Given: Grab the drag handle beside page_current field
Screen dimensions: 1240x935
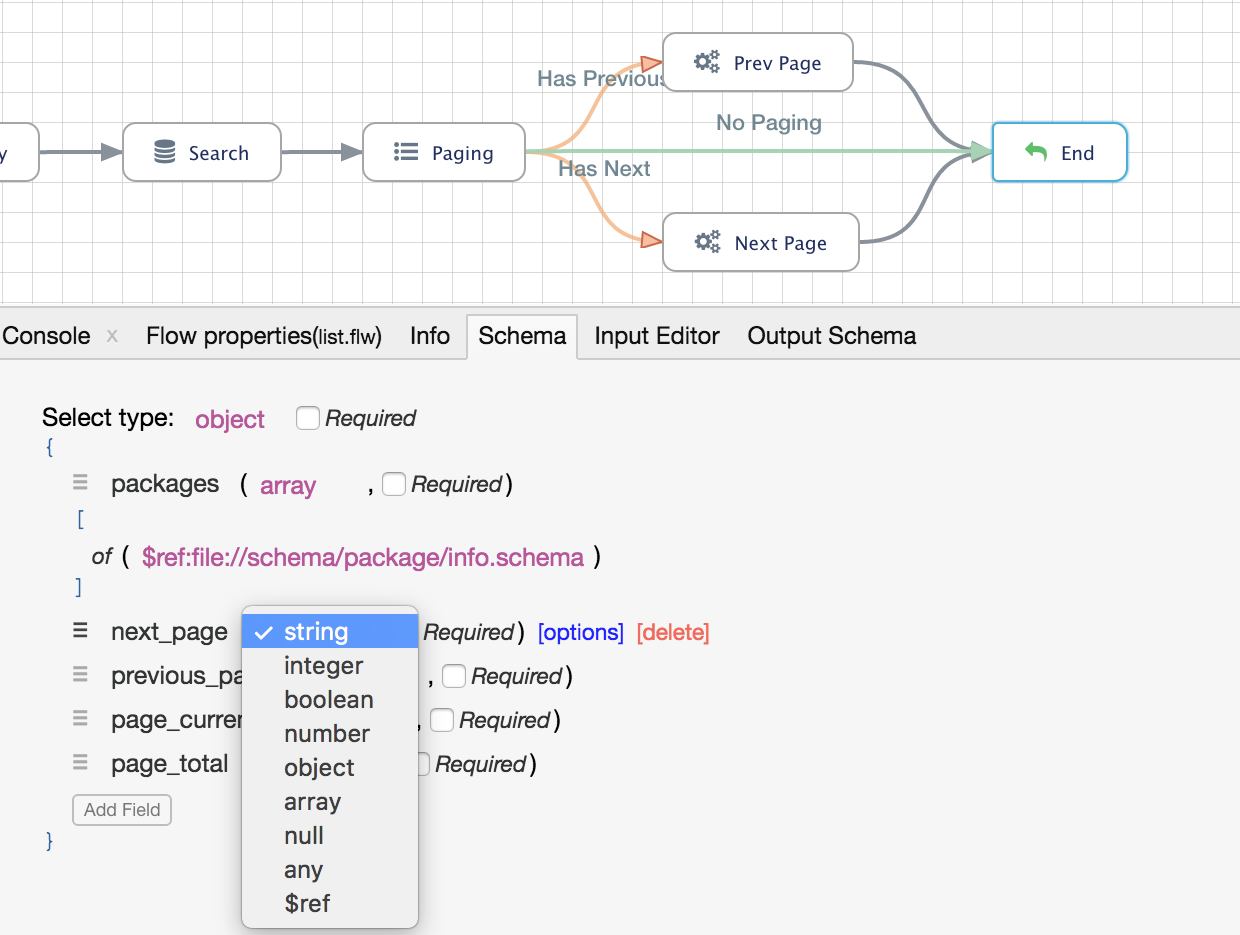Looking at the screenshot, I should pyautogui.click(x=80, y=719).
